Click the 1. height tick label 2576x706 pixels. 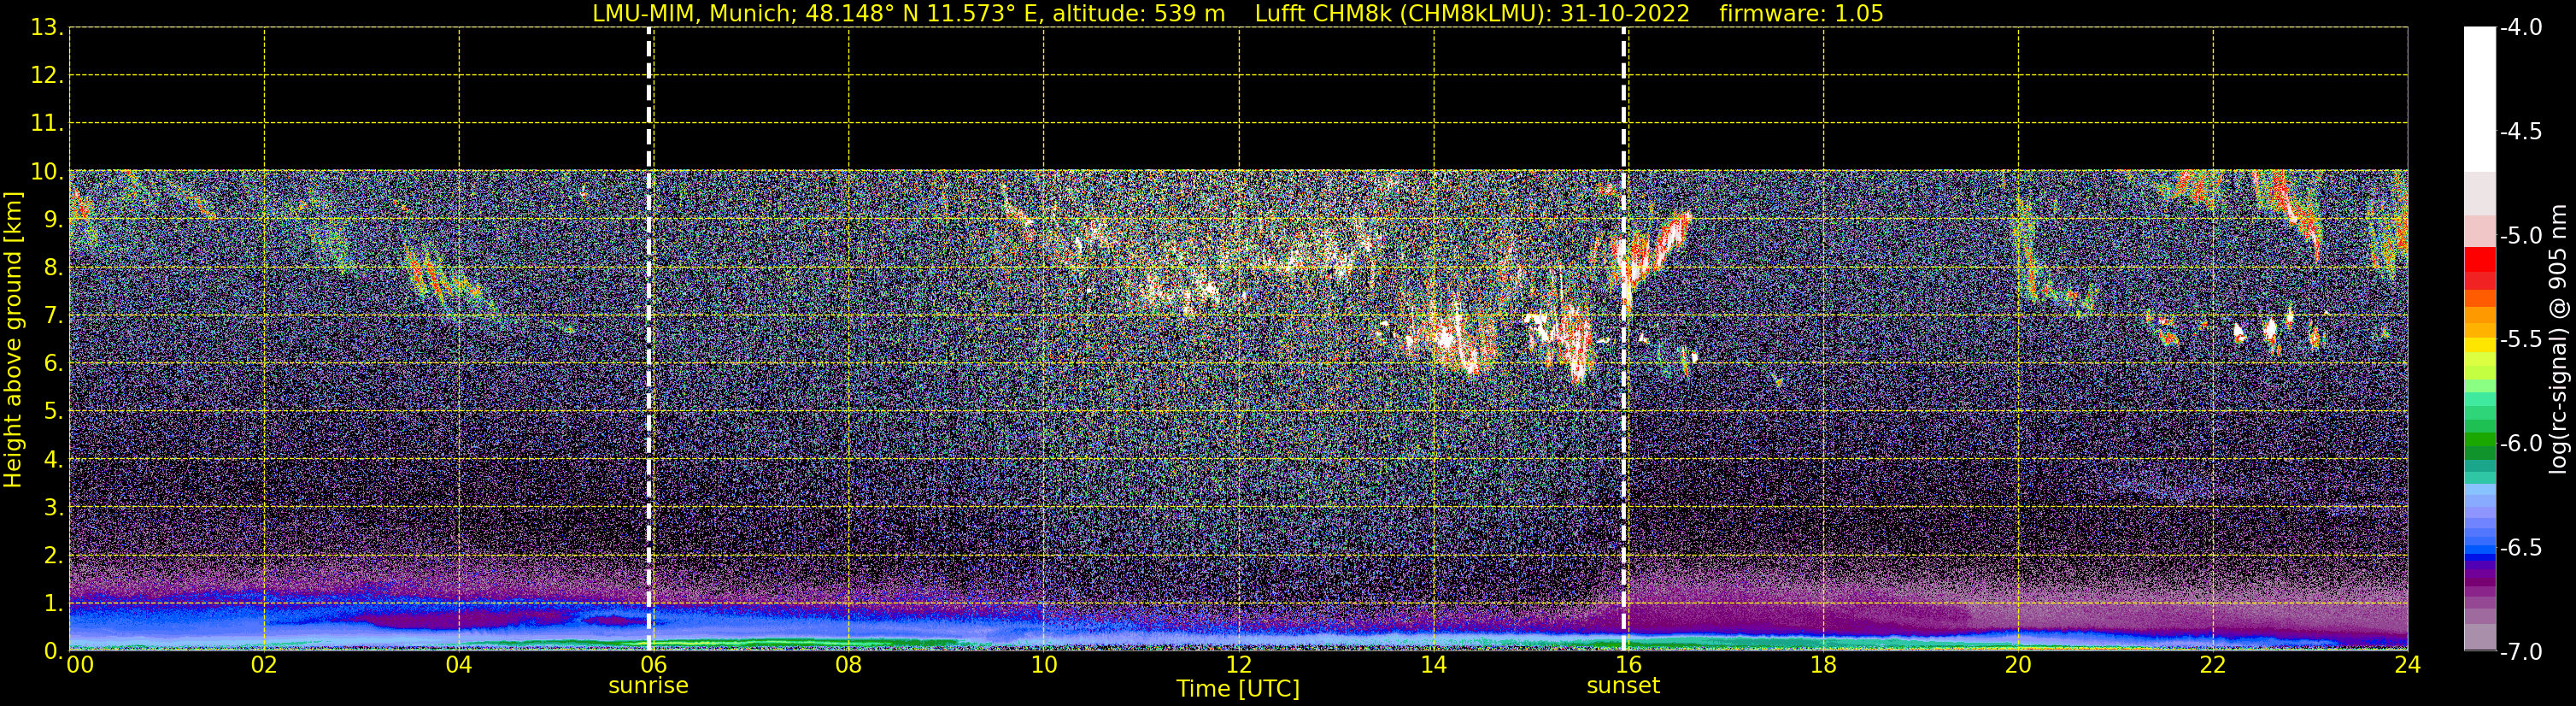(53, 604)
